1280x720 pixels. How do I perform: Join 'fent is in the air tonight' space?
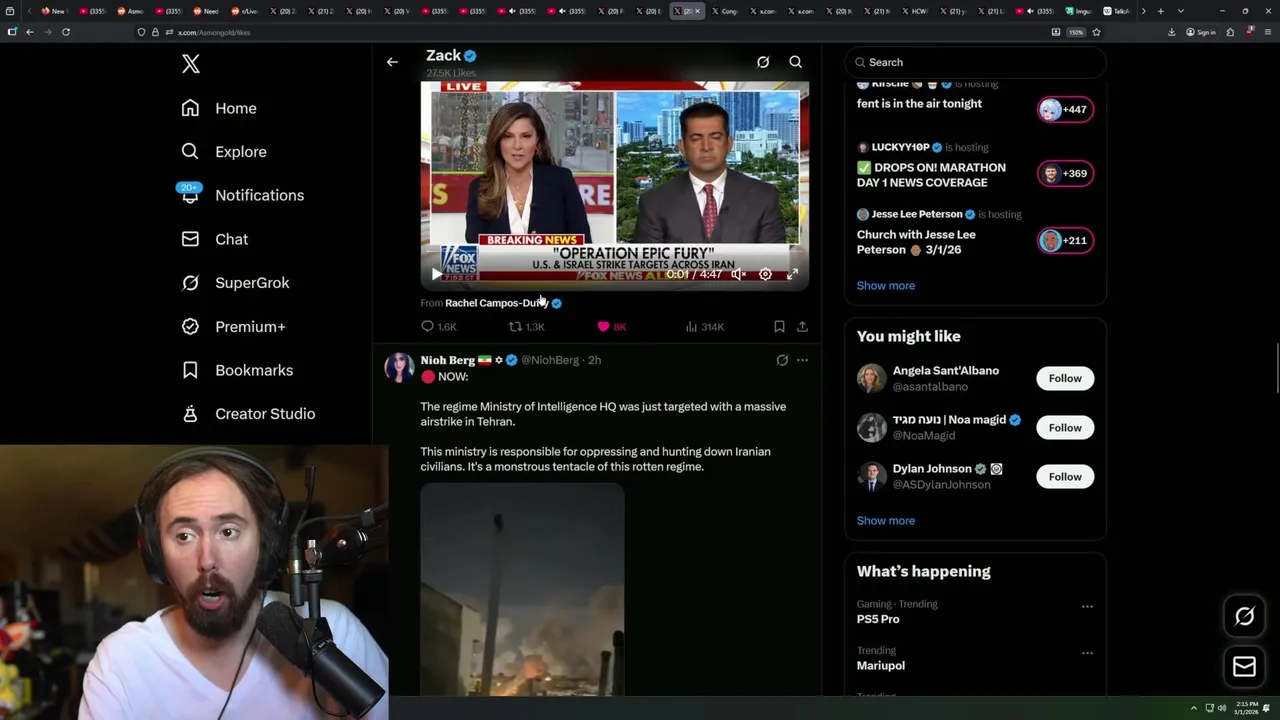point(919,104)
